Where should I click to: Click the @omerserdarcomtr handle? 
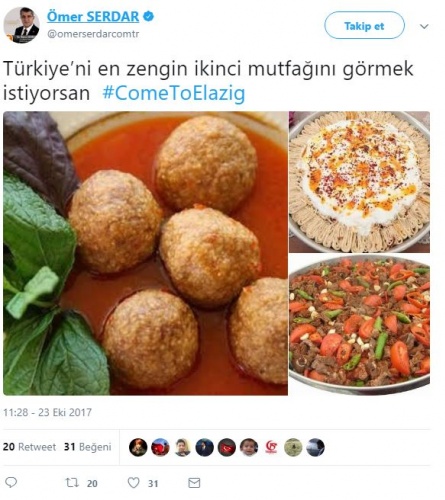93,34
